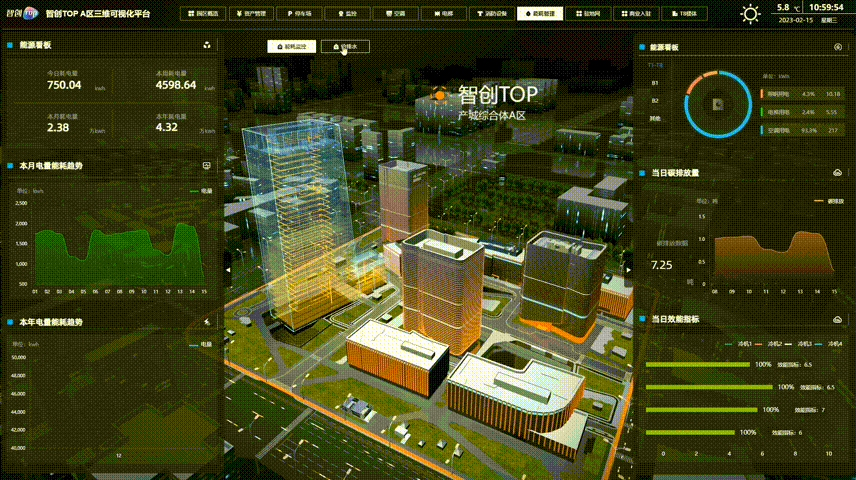
Task: Click the 智创TOP logo in header
Action: 21,13
